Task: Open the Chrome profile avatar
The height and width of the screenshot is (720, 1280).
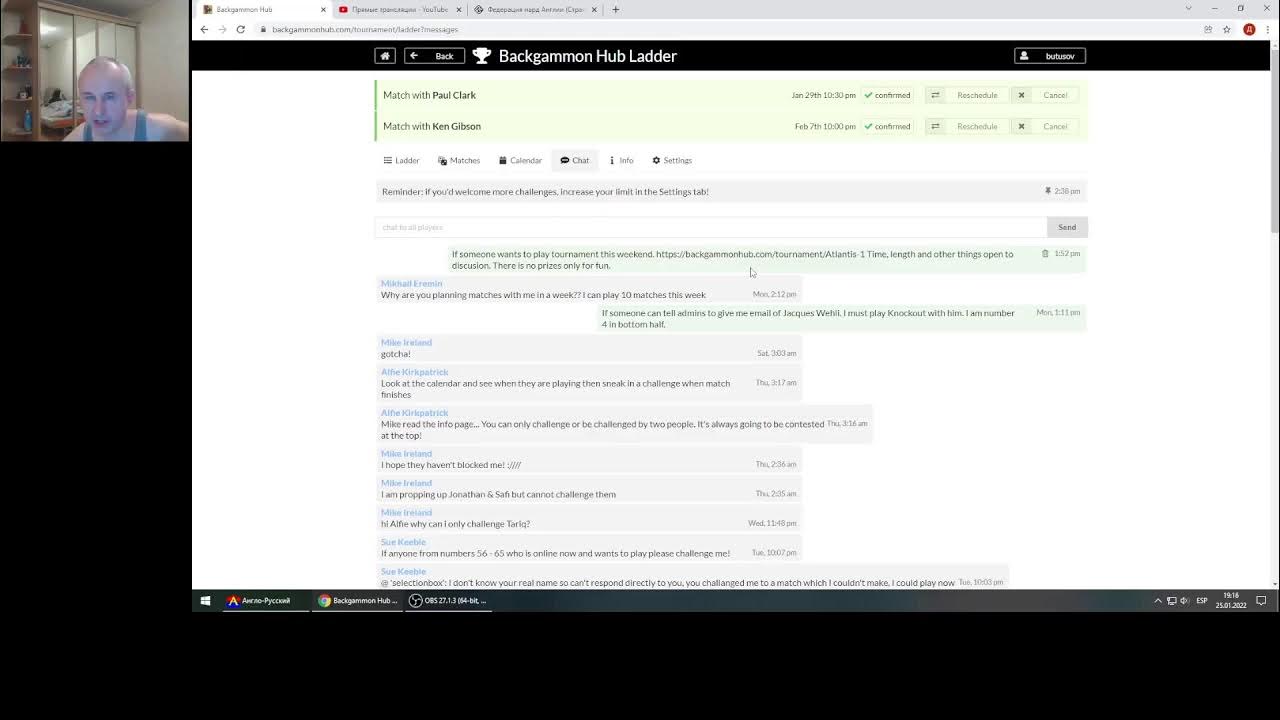Action: pyautogui.click(x=1249, y=29)
